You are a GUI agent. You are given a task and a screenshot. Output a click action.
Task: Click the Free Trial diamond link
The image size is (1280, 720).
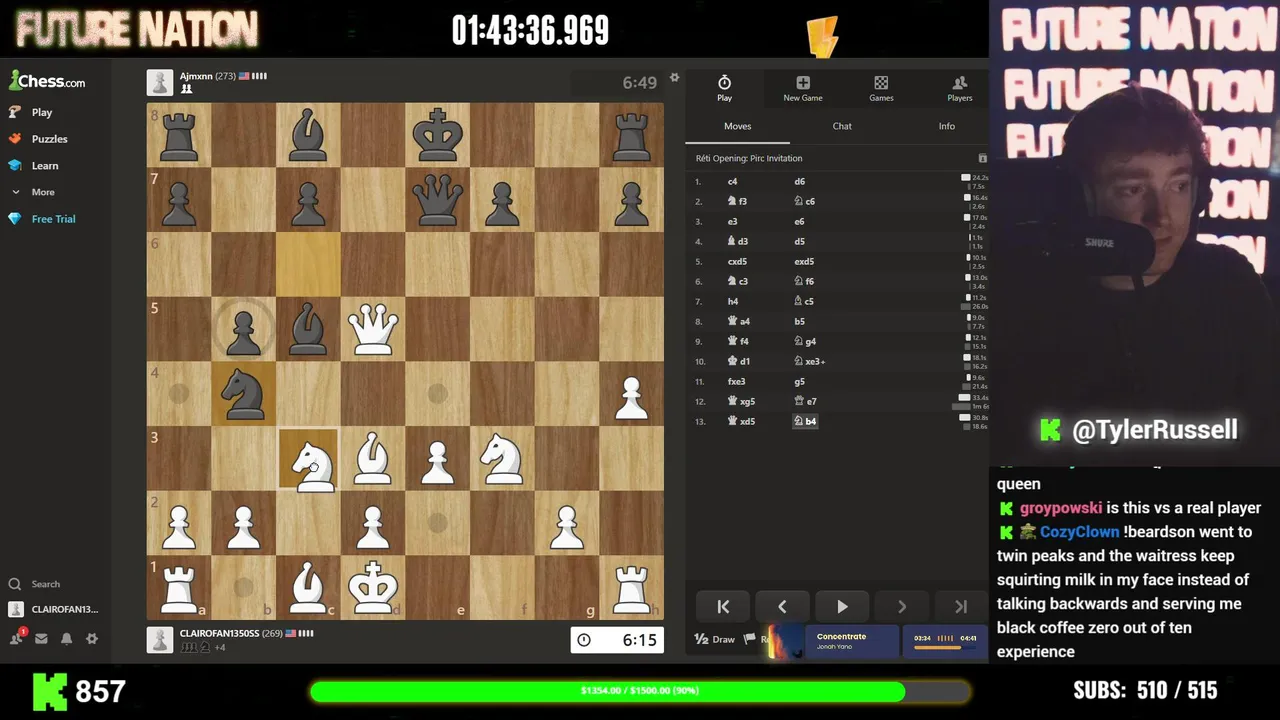[x=53, y=219]
